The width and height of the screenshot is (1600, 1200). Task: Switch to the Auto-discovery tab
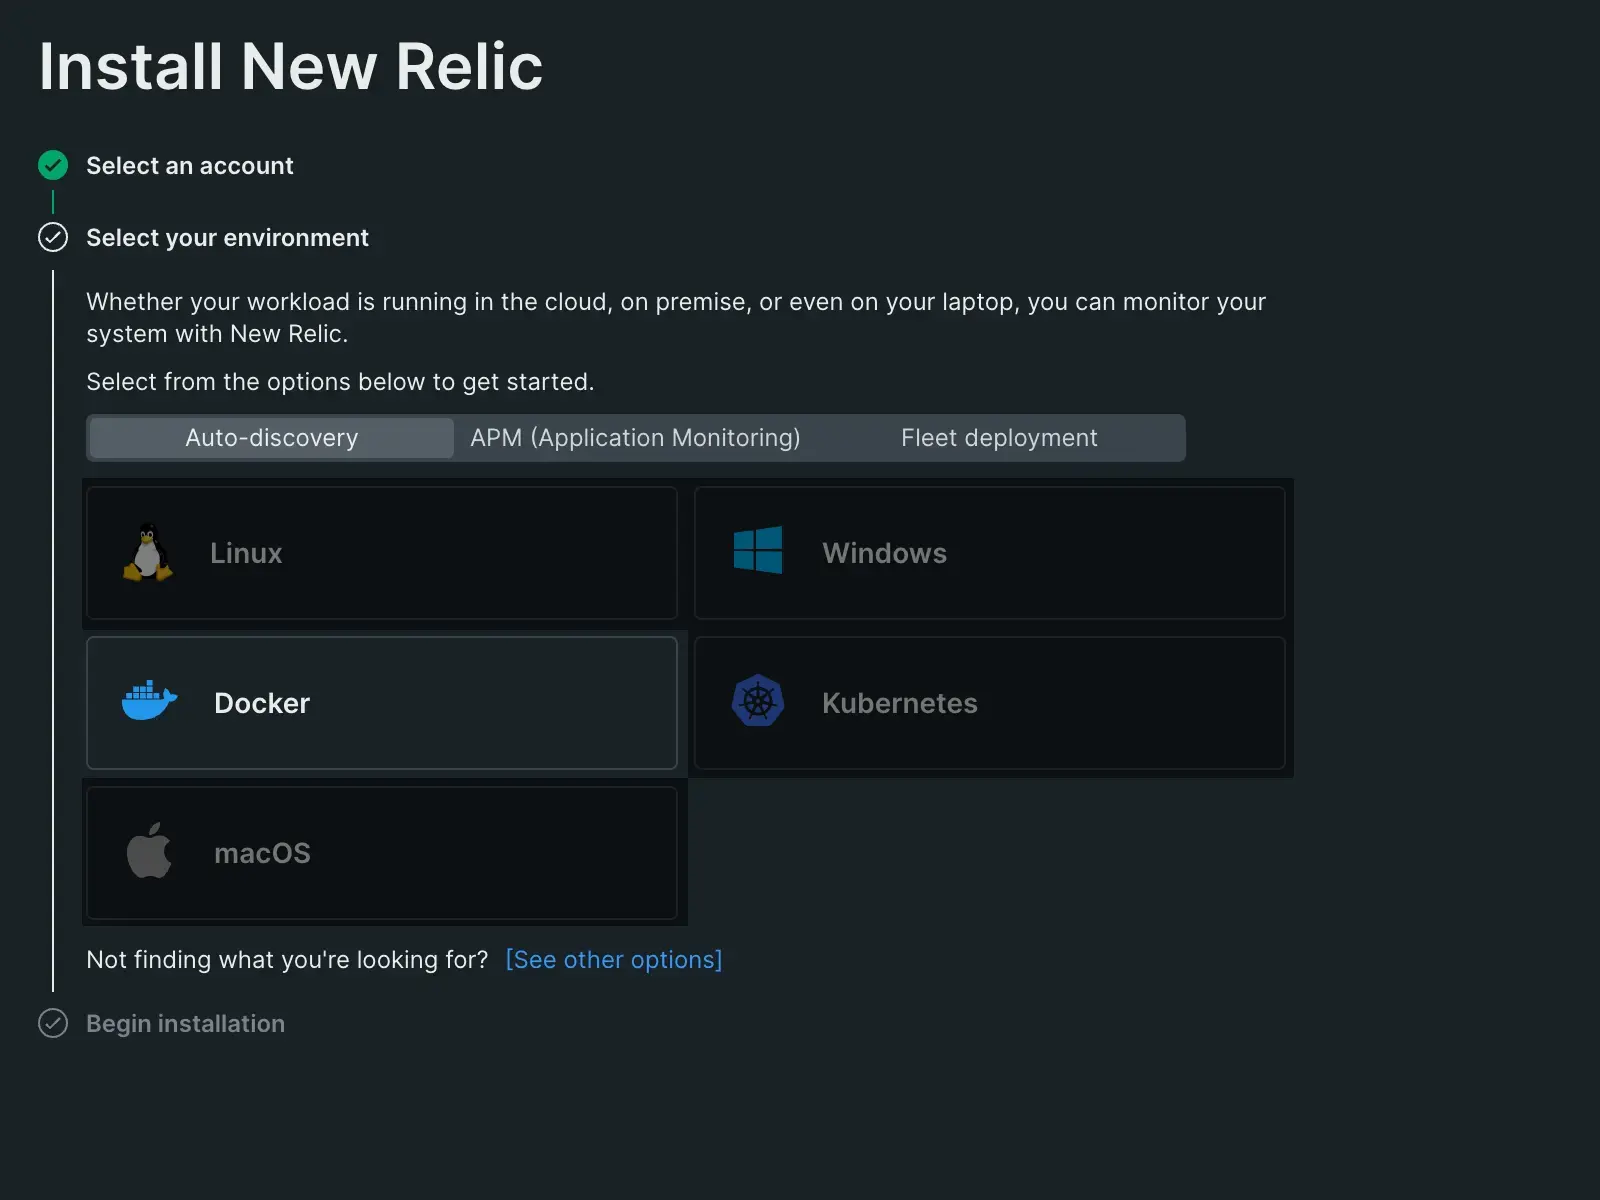[x=271, y=438]
